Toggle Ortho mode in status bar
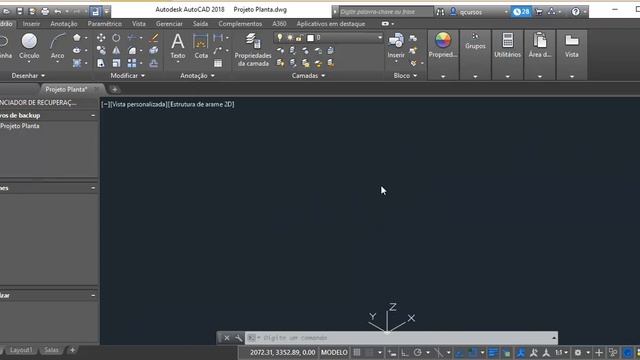This screenshot has width=640, height=360. tap(404, 352)
